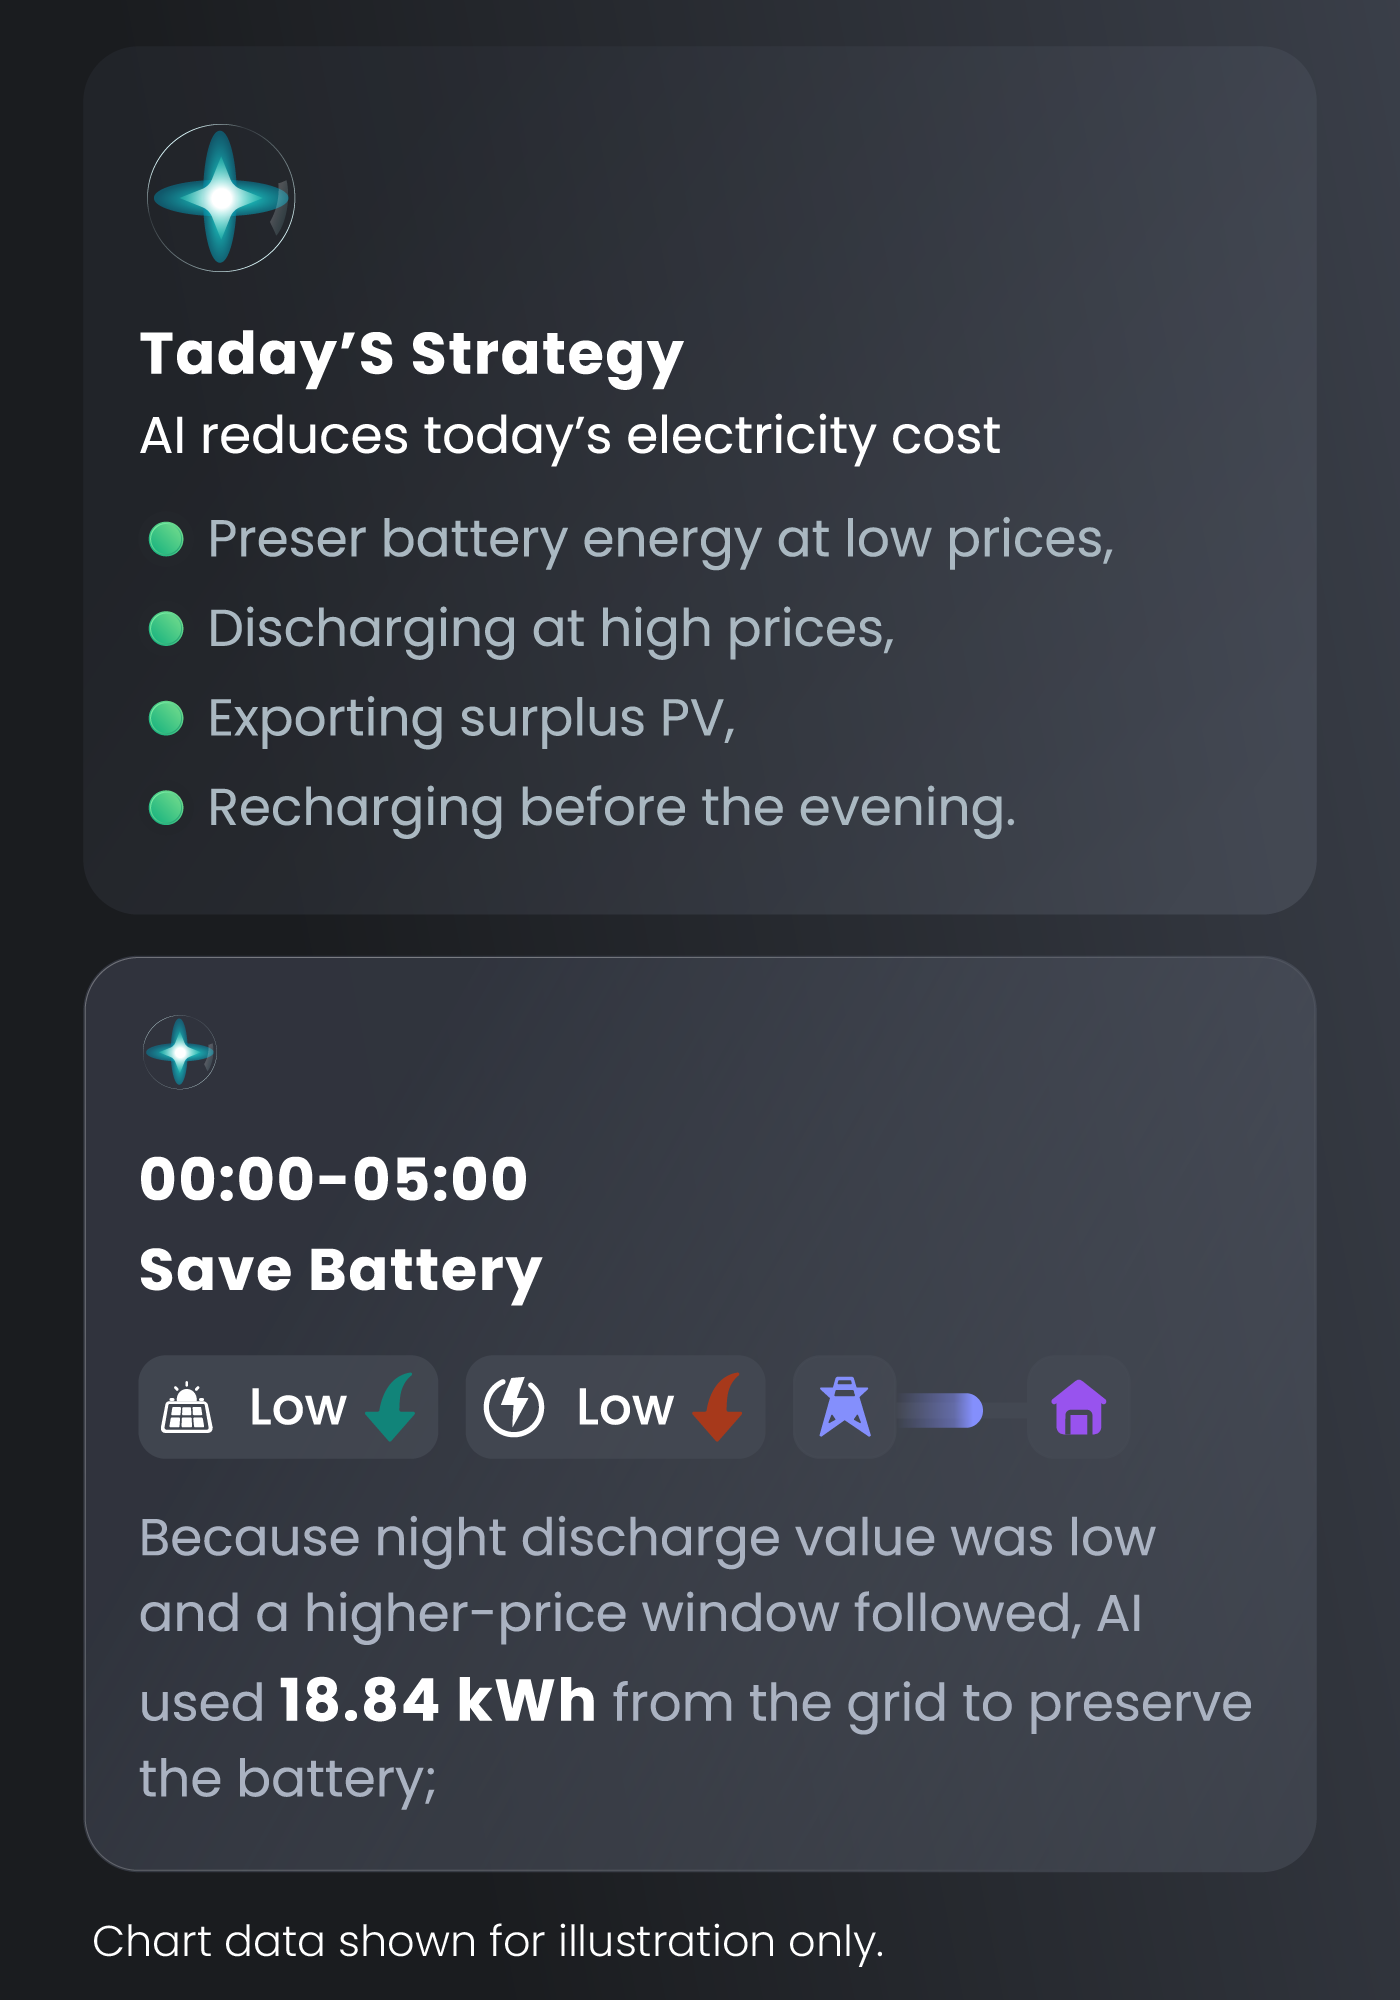The image size is (1400, 2000).
Task: Click the Taday'S Strategy heading
Action: pos(412,356)
